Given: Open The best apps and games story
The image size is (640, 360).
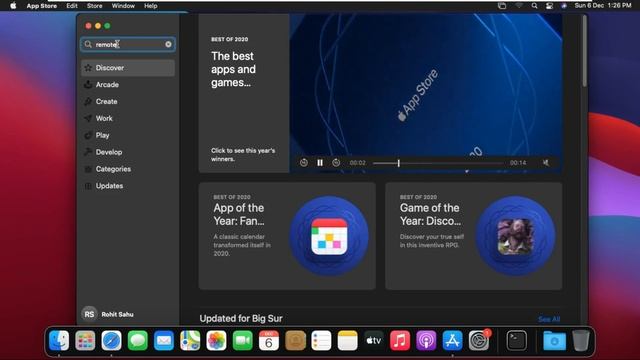Looking at the screenshot, I should tap(244, 93).
